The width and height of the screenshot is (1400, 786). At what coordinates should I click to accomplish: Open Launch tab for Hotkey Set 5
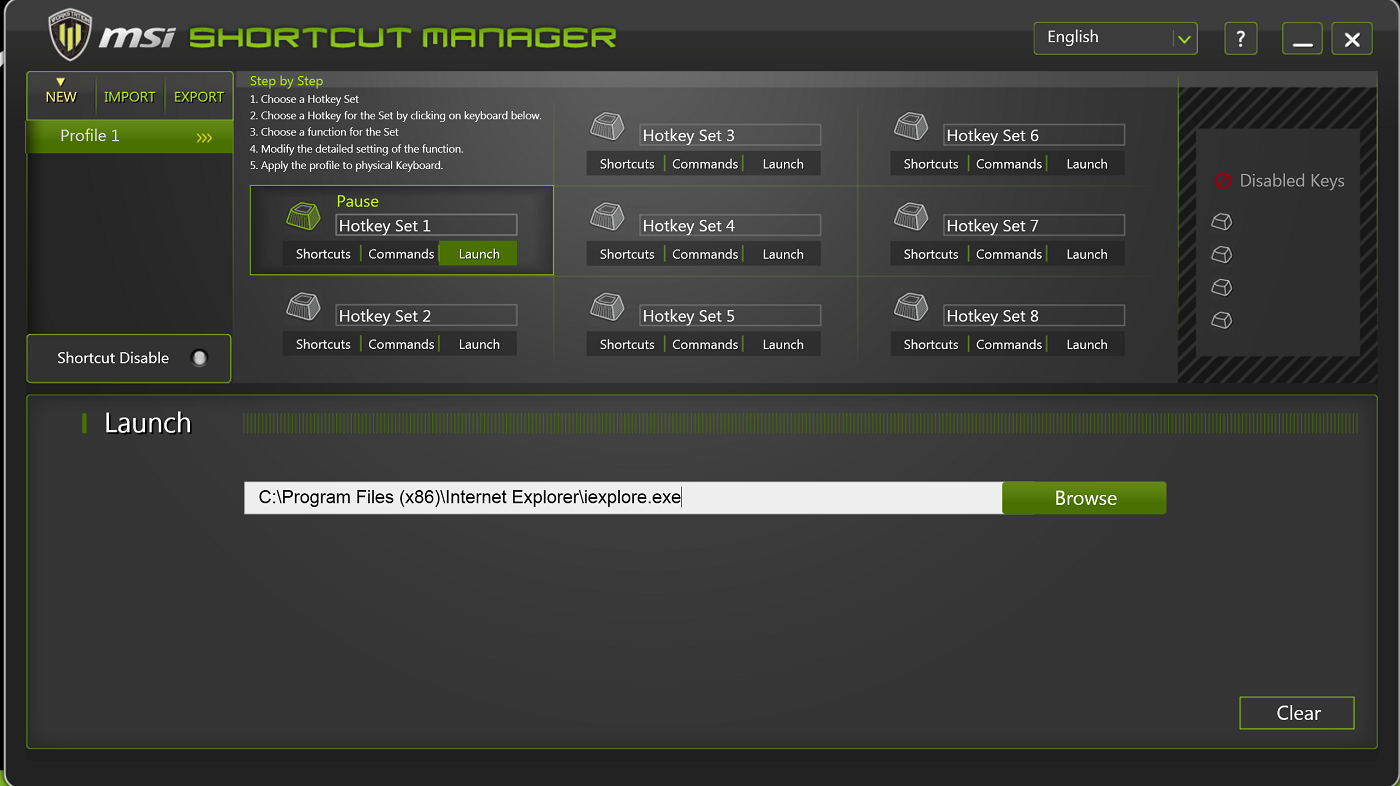tap(783, 344)
